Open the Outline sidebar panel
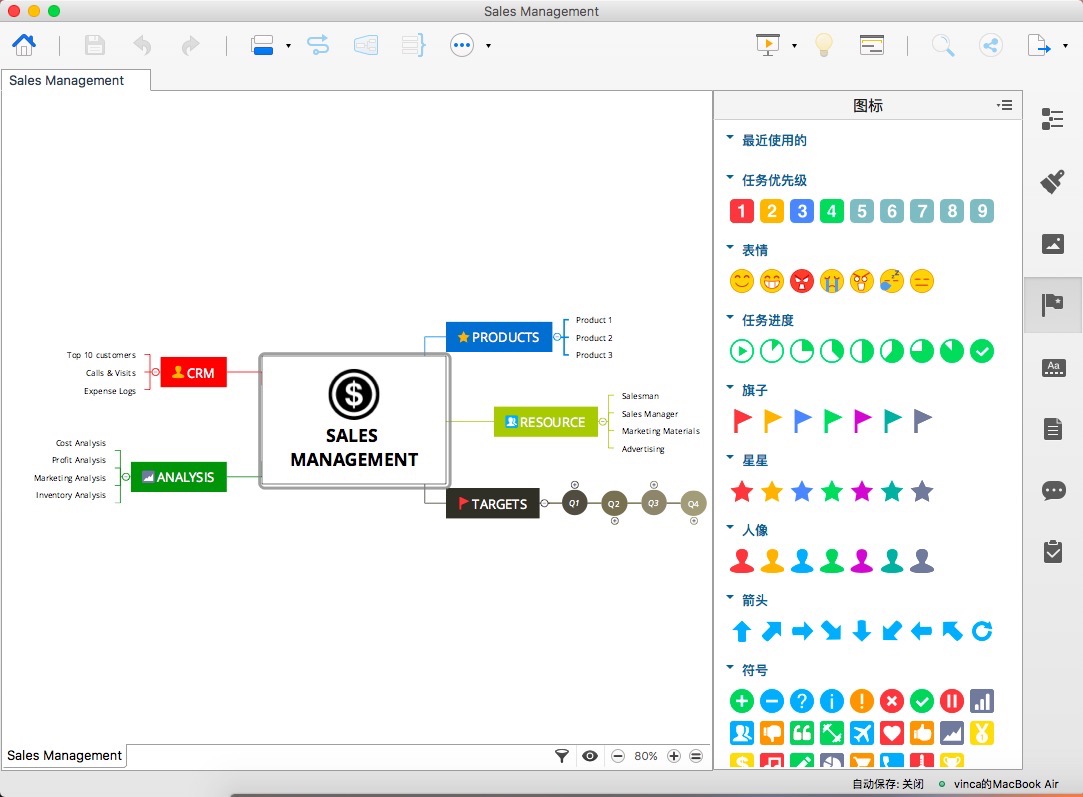The width and height of the screenshot is (1083, 797). click(1053, 119)
